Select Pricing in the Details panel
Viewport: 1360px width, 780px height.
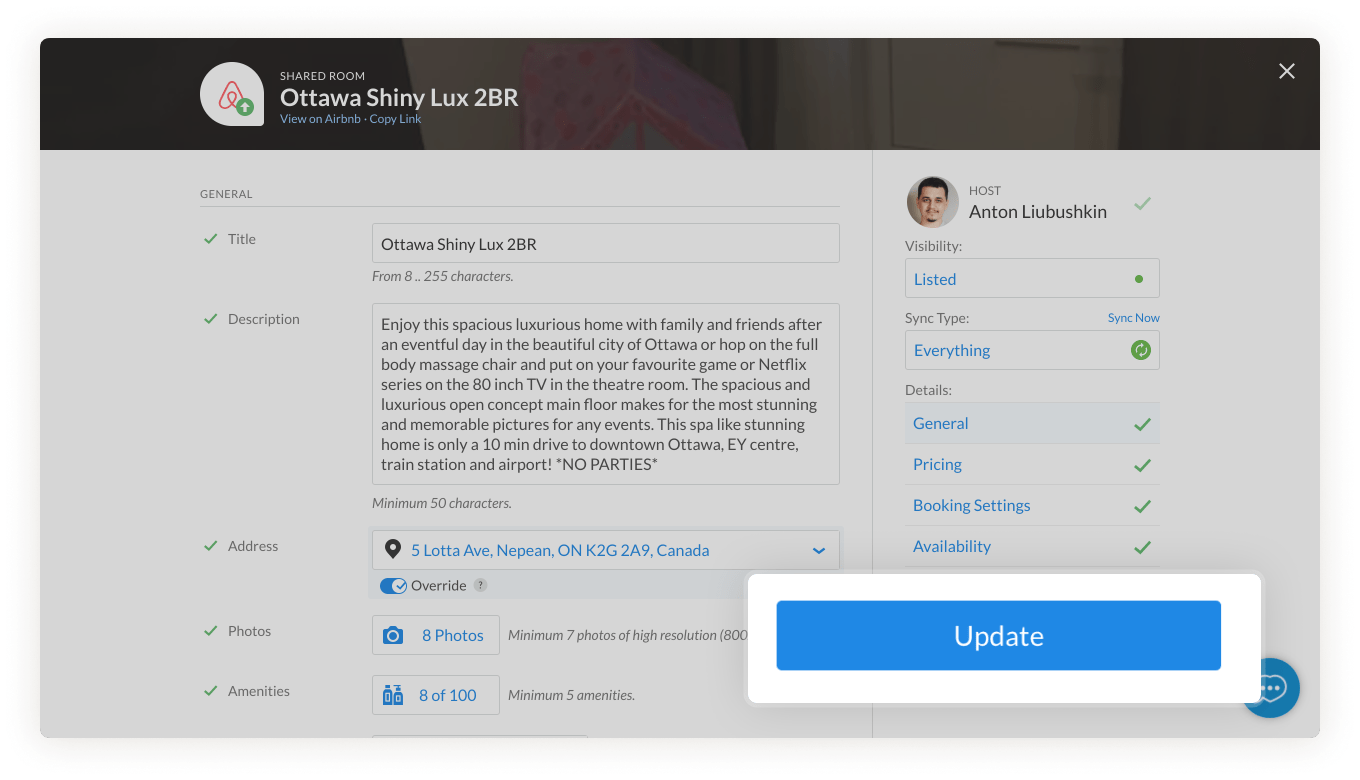click(937, 464)
